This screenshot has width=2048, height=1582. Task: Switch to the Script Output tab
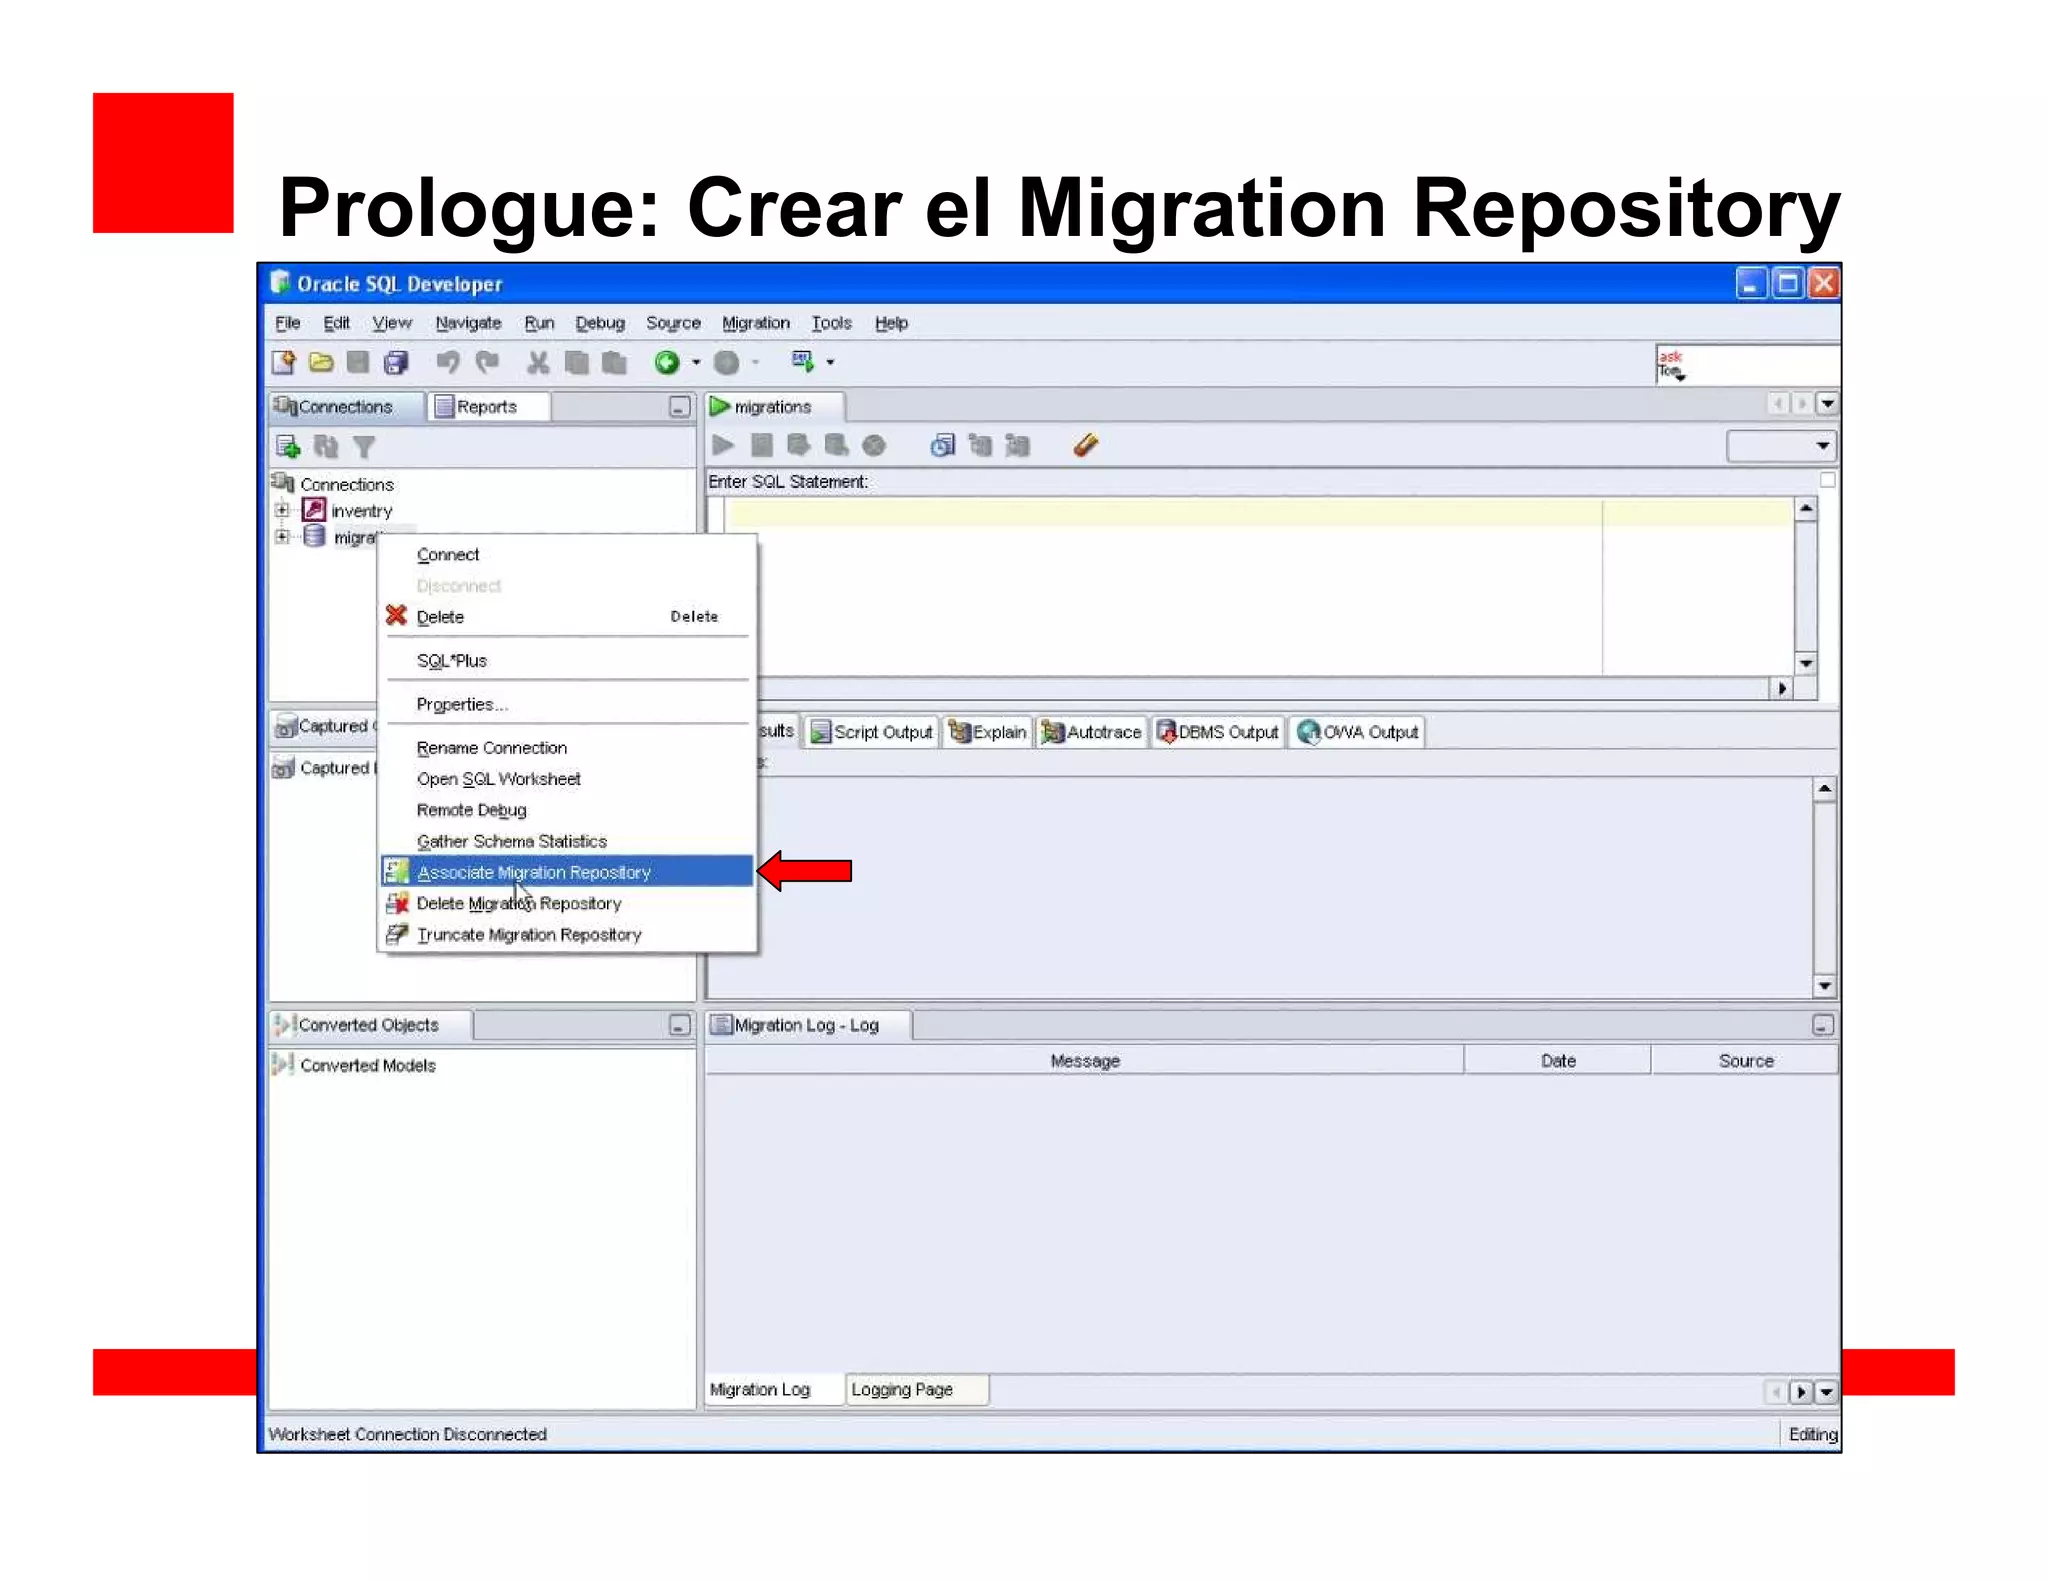(x=871, y=732)
